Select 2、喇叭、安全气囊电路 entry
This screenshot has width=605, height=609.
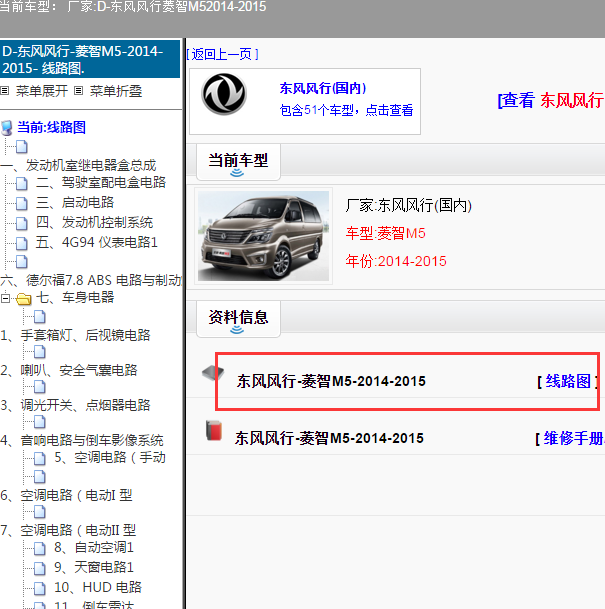(x=69, y=370)
